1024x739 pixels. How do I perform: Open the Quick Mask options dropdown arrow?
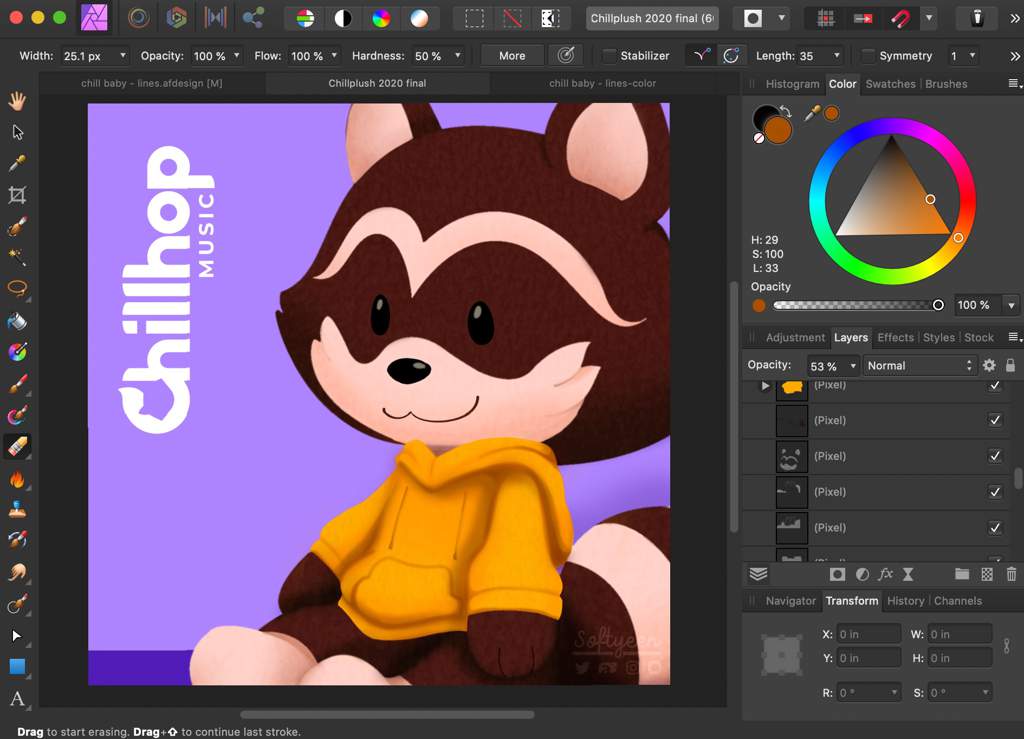781,18
